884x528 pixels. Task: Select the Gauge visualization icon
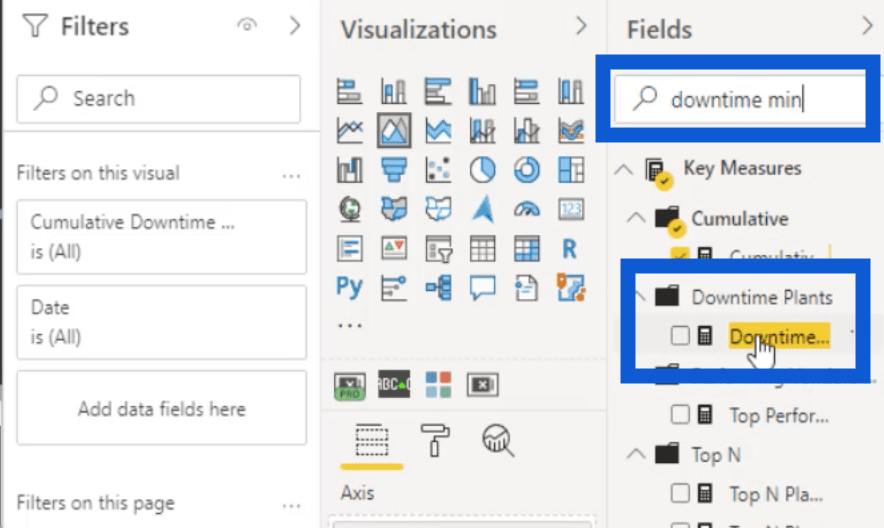coord(527,209)
